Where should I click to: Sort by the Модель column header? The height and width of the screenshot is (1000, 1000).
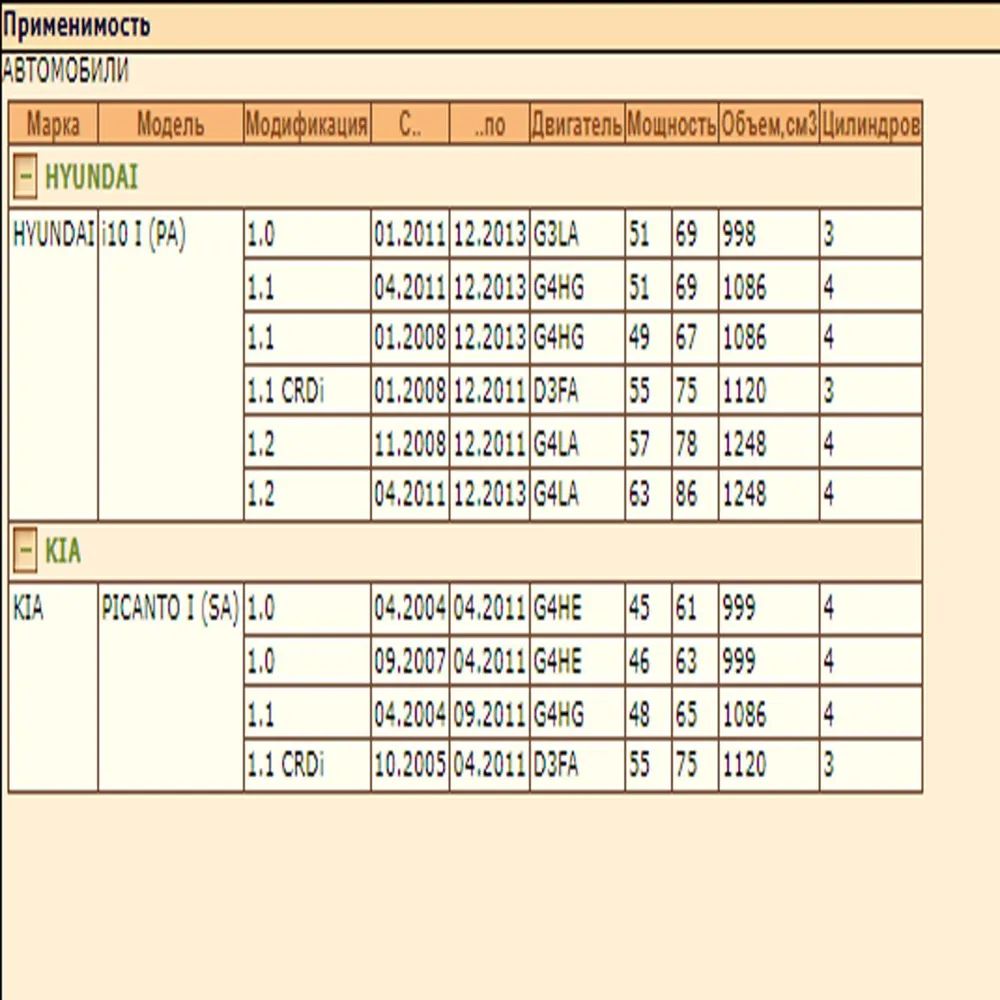170,126
